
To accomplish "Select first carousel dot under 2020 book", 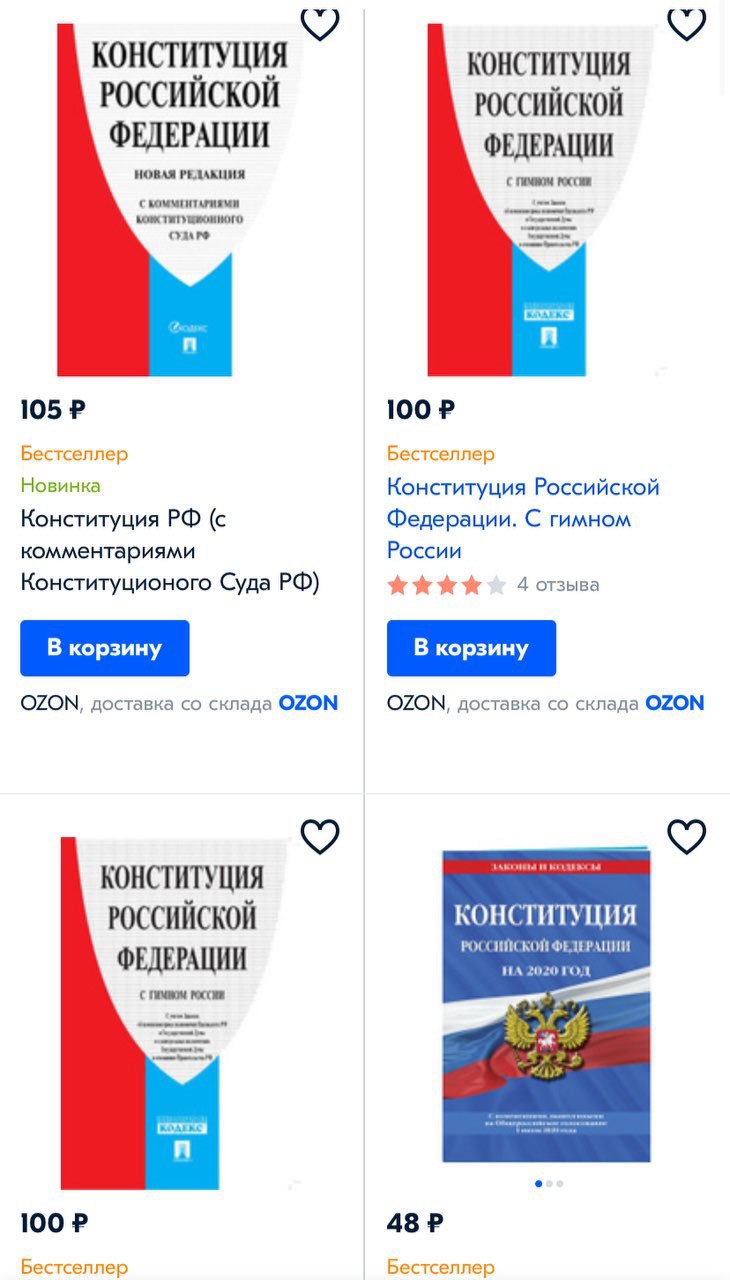I will [539, 1184].
